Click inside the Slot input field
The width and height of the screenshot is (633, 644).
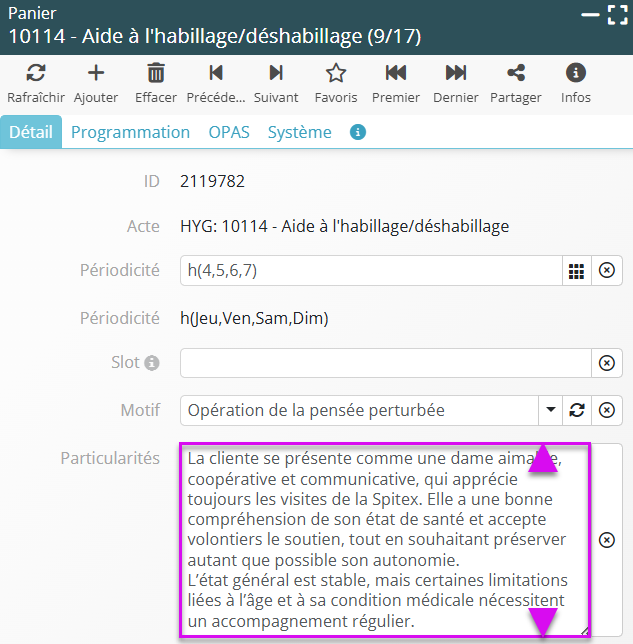pyautogui.click(x=384, y=363)
